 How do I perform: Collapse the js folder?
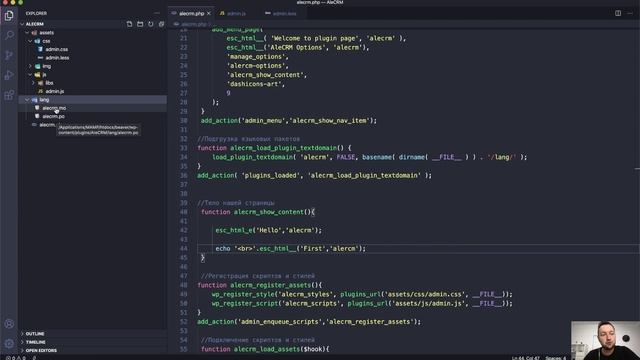pyautogui.click(x=30, y=75)
